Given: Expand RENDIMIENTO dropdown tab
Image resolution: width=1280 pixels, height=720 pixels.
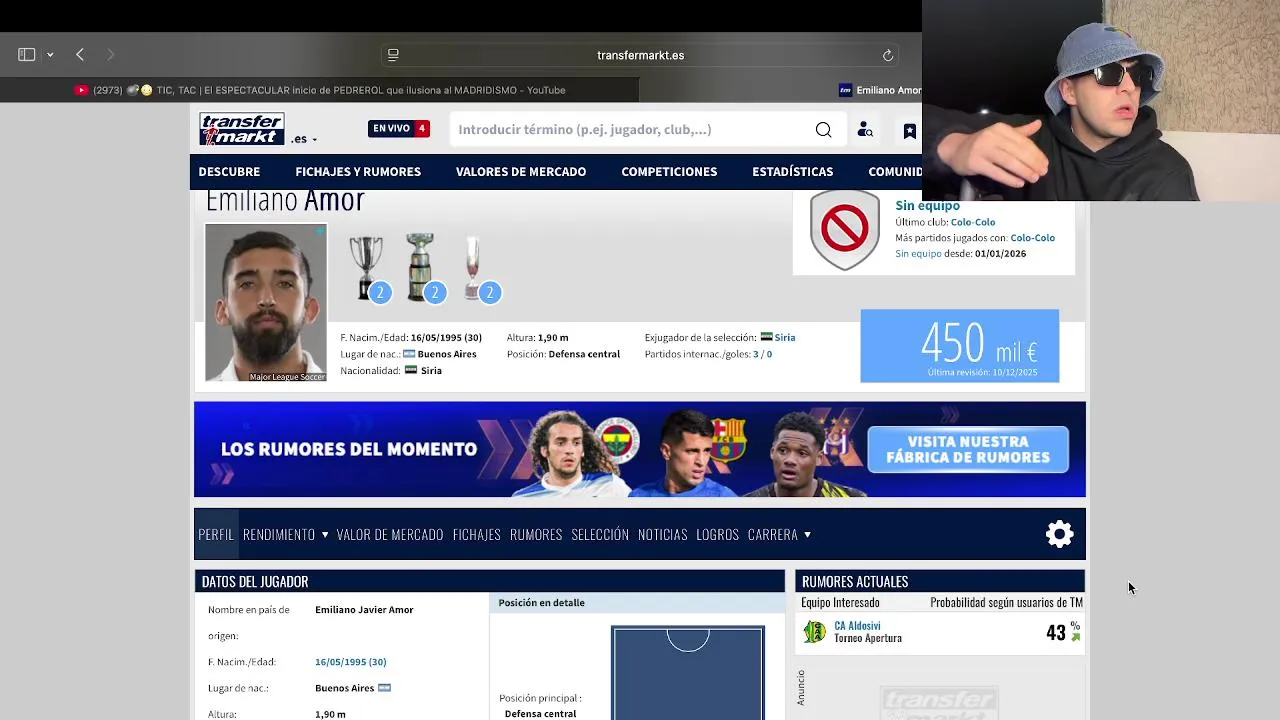Looking at the screenshot, I should click(285, 535).
